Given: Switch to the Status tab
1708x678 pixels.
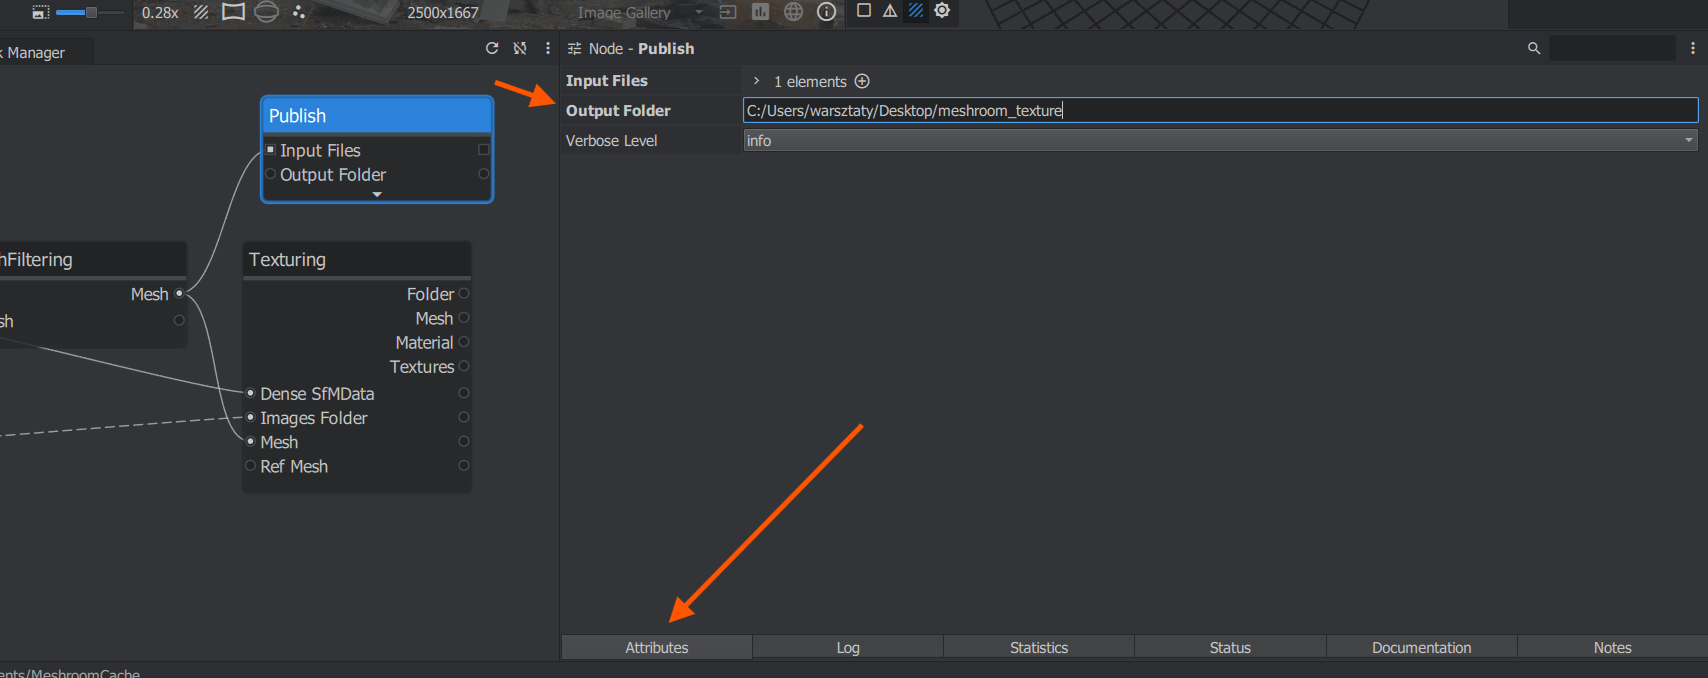Looking at the screenshot, I should pos(1230,647).
